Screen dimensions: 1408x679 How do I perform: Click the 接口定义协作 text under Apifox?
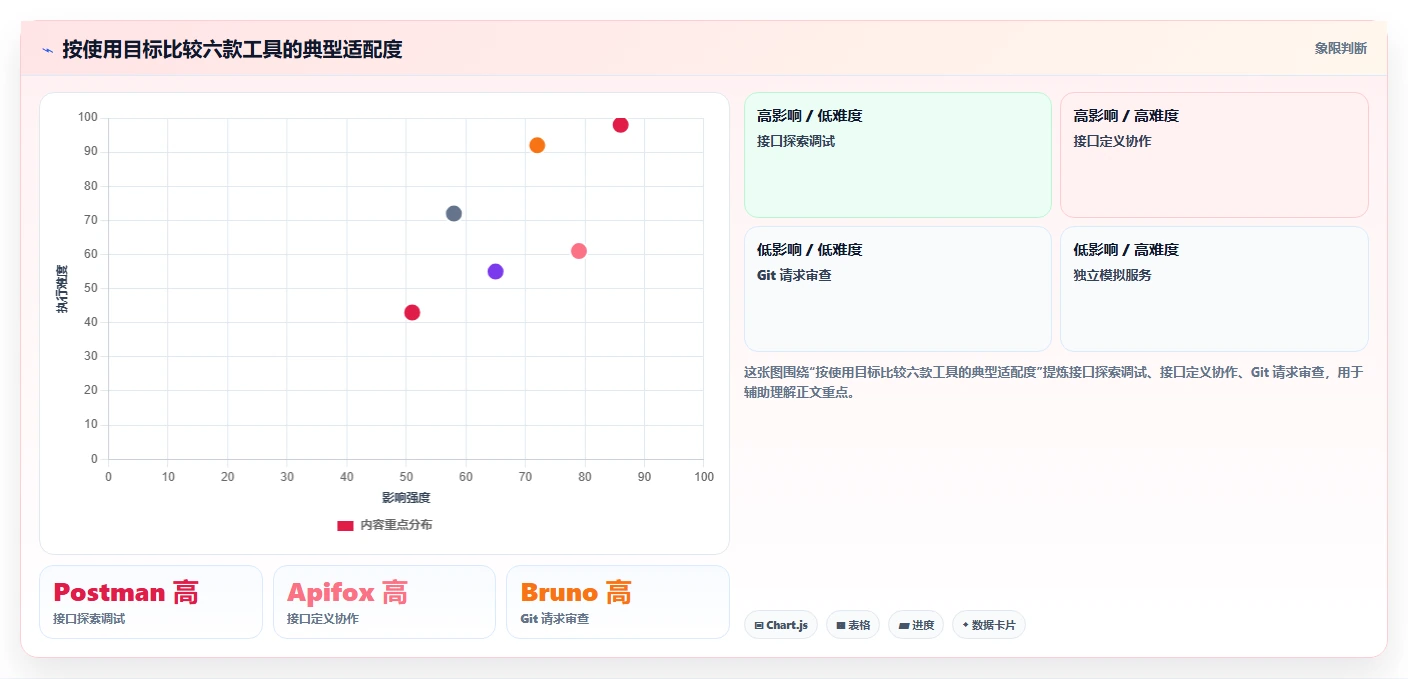(x=323, y=619)
